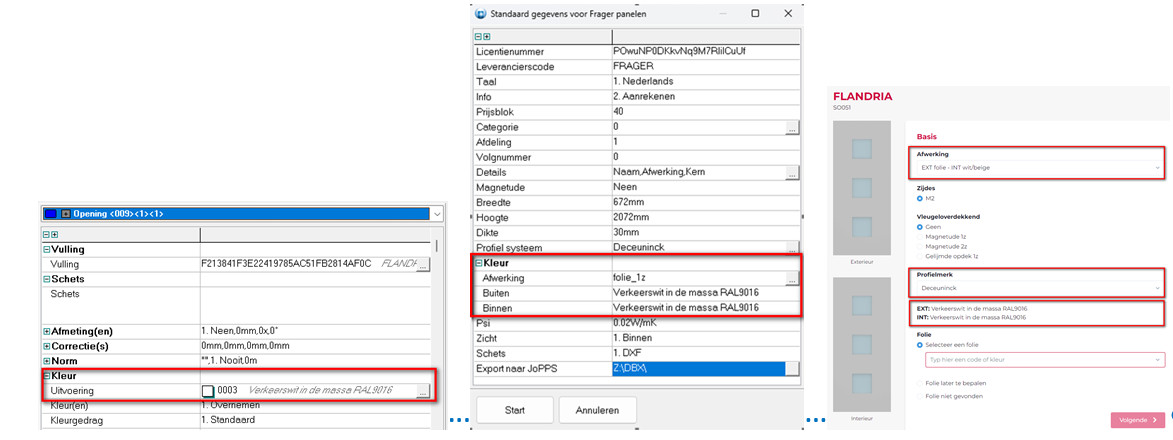Click the Volgende button
Viewport: 1173px width, 440px height.
tap(1138, 420)
